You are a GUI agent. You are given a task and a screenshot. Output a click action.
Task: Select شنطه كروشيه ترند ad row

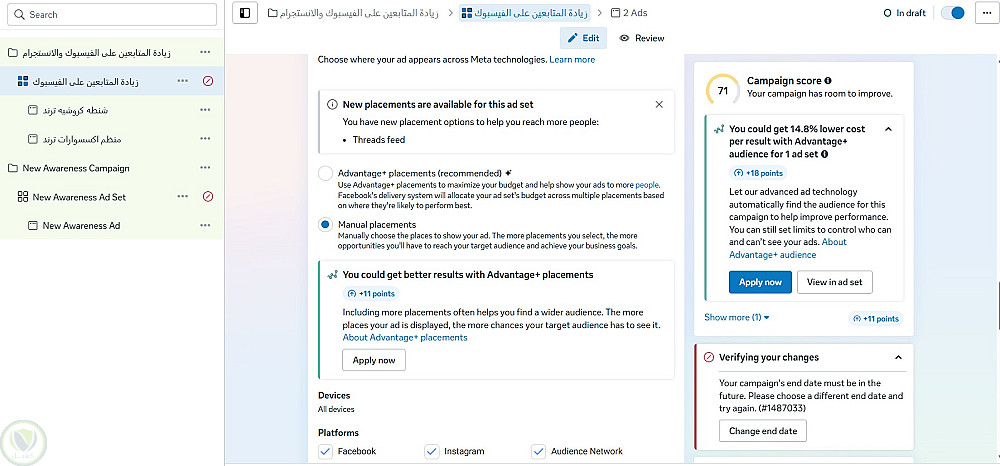click(112, 110)
